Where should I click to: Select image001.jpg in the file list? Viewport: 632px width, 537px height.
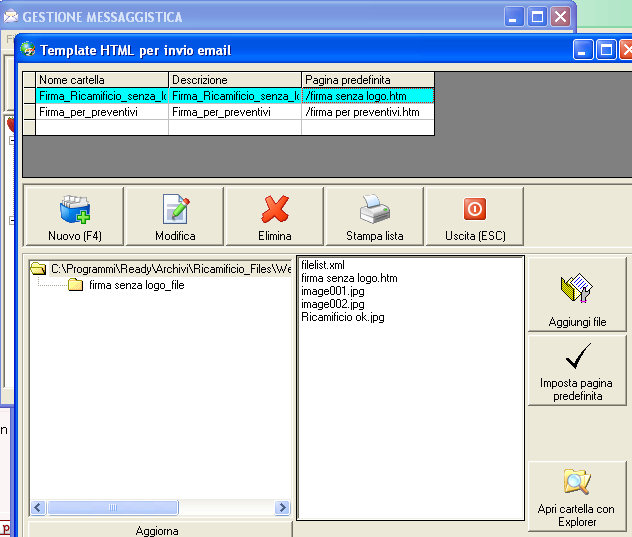(333, 291)
